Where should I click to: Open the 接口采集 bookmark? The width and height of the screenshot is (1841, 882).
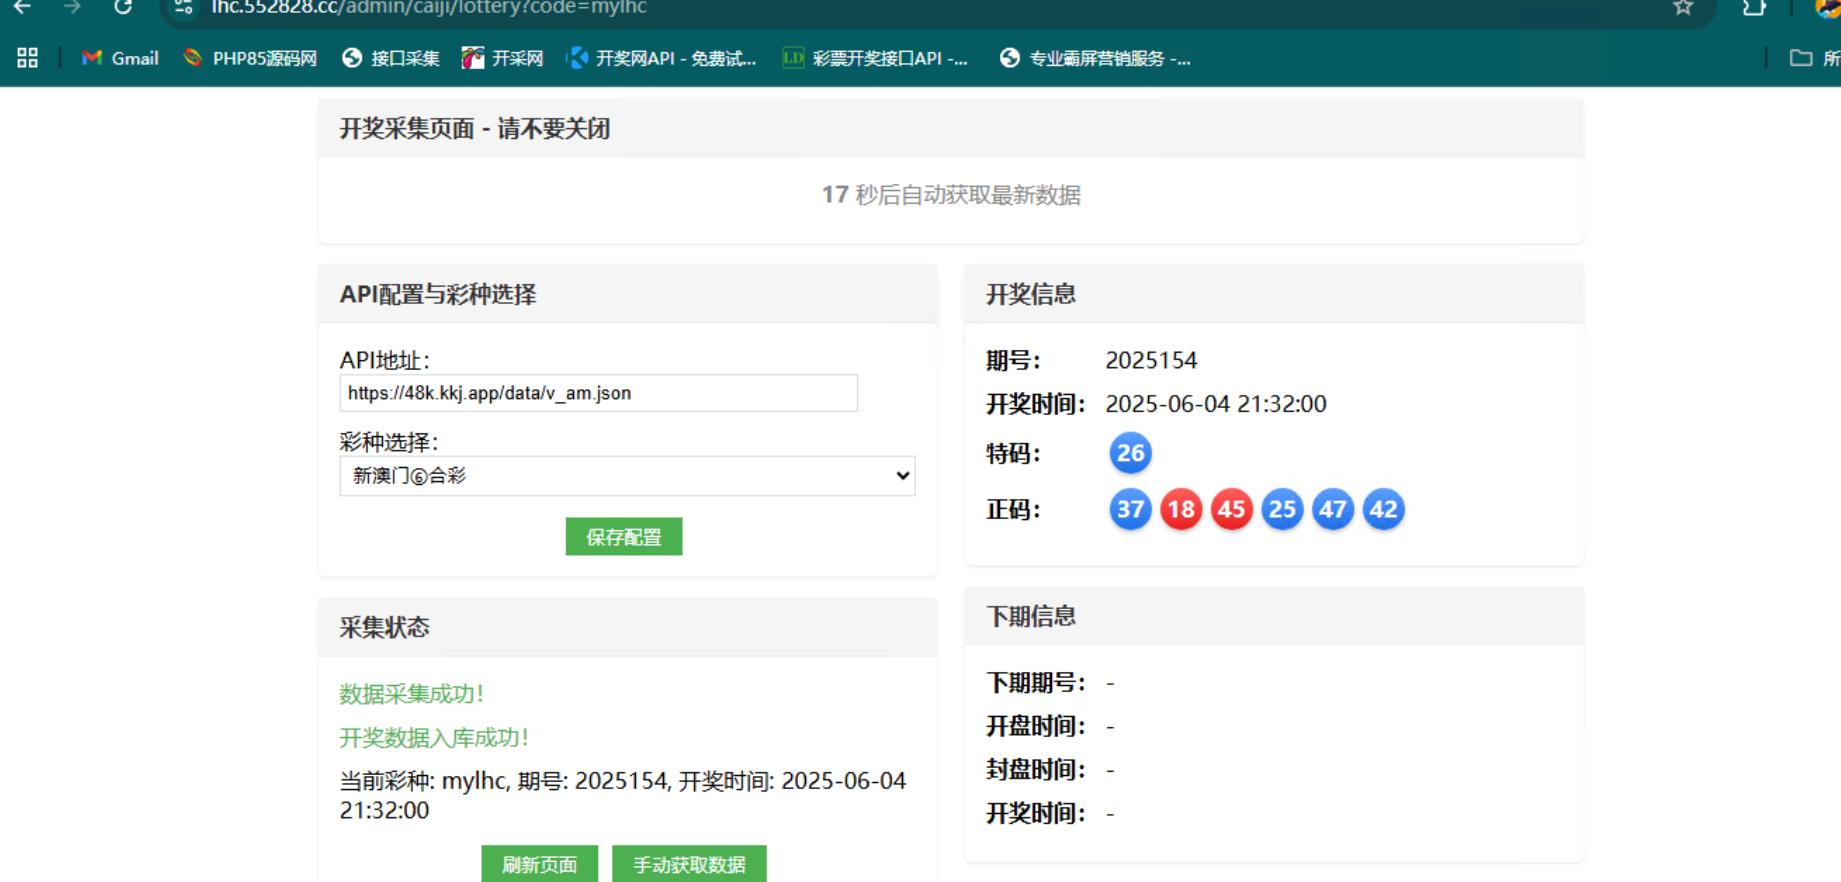(x=391, y=58)
